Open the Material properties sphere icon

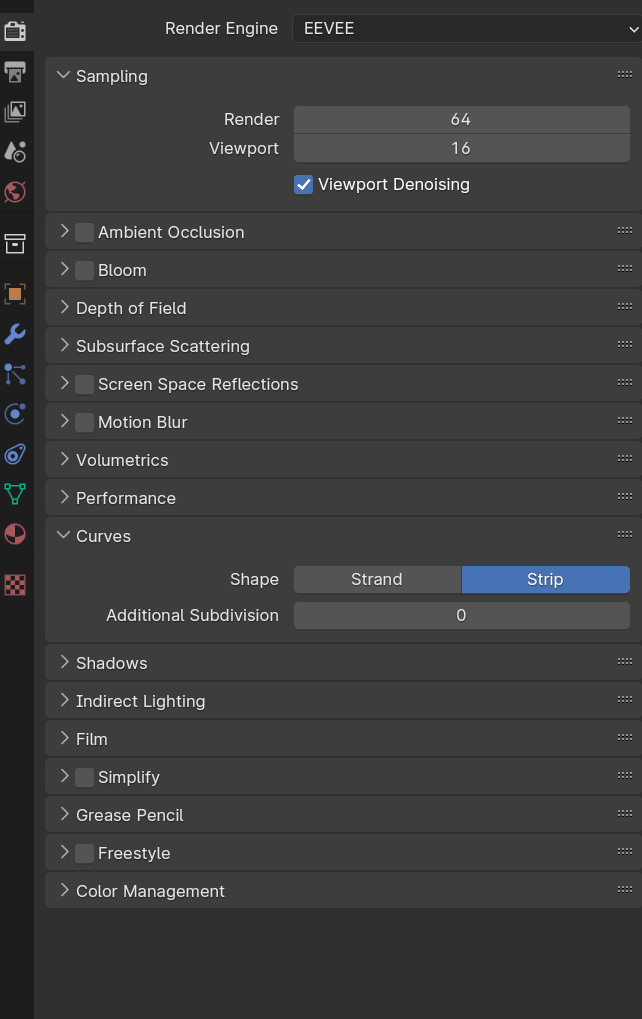click(15, 533)
